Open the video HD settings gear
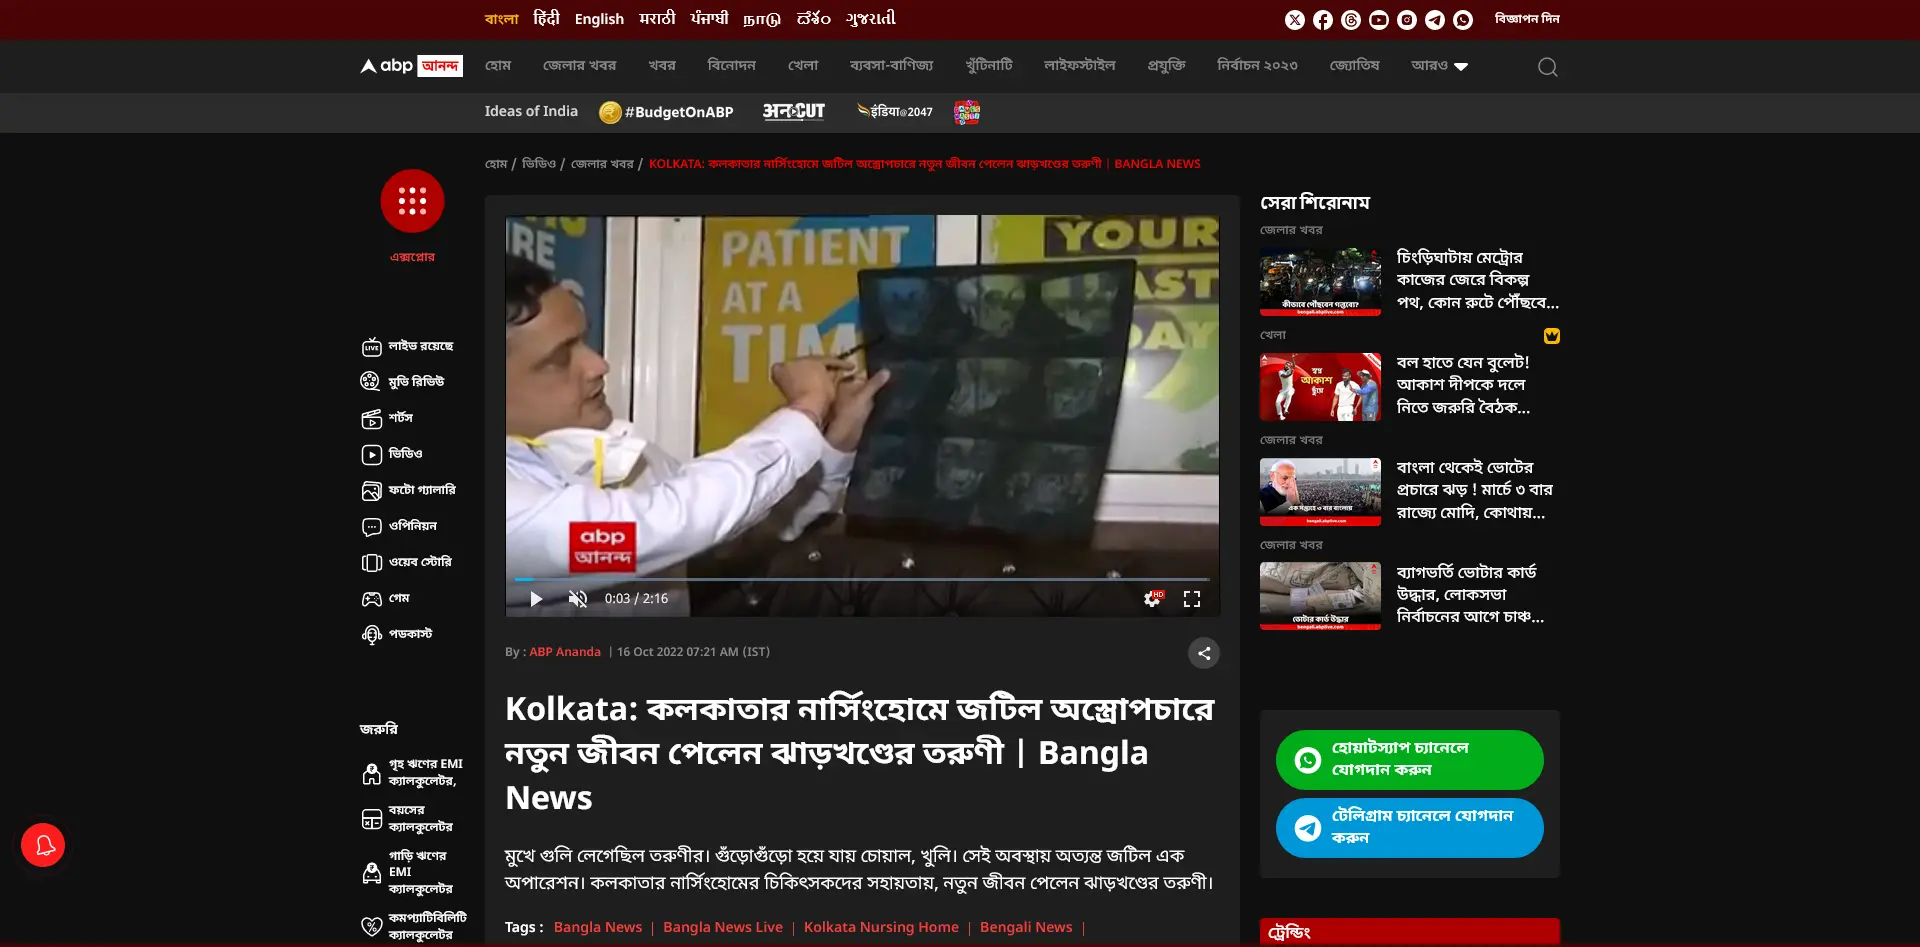The width and height of the screenshot is (1920, 947). (1153, 598)
